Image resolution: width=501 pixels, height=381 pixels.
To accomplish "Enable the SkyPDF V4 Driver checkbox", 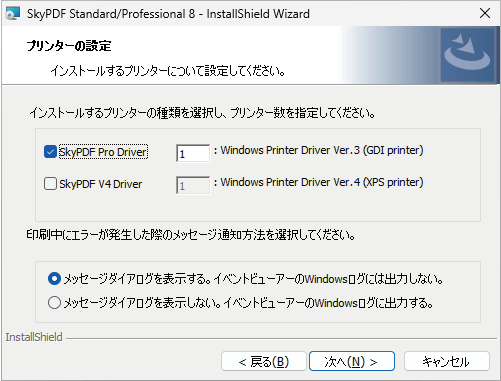I will 50,184.
